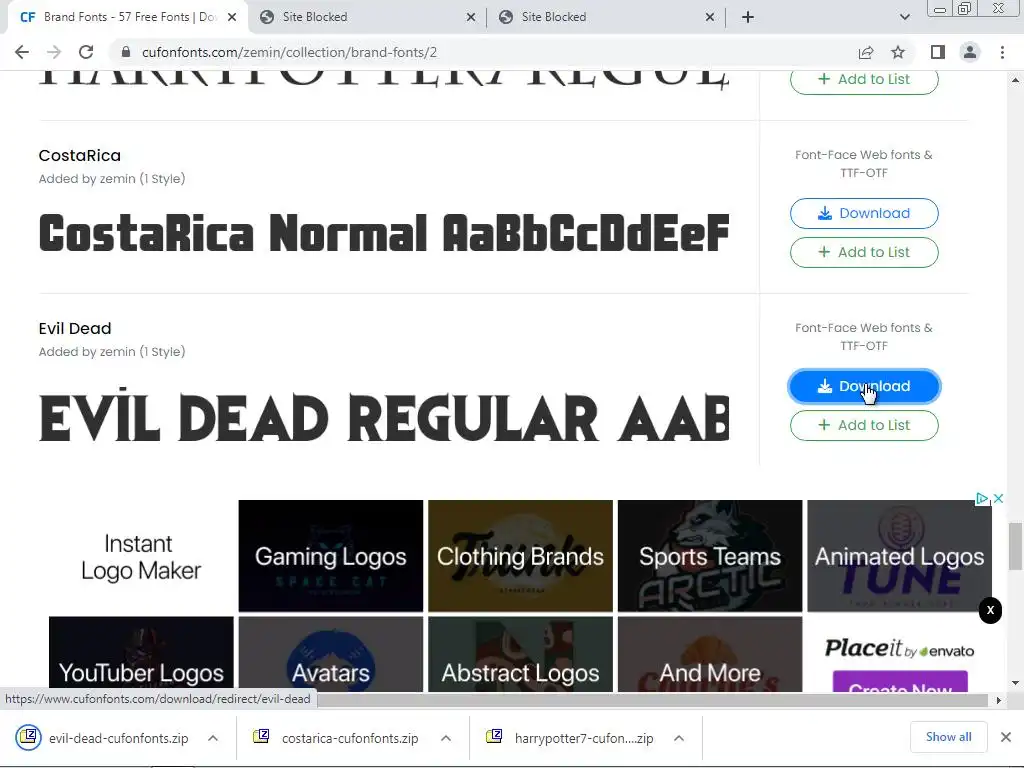Open the profile avatar menu
Viewport: 1024px width, 768px height.
[970, 52]
